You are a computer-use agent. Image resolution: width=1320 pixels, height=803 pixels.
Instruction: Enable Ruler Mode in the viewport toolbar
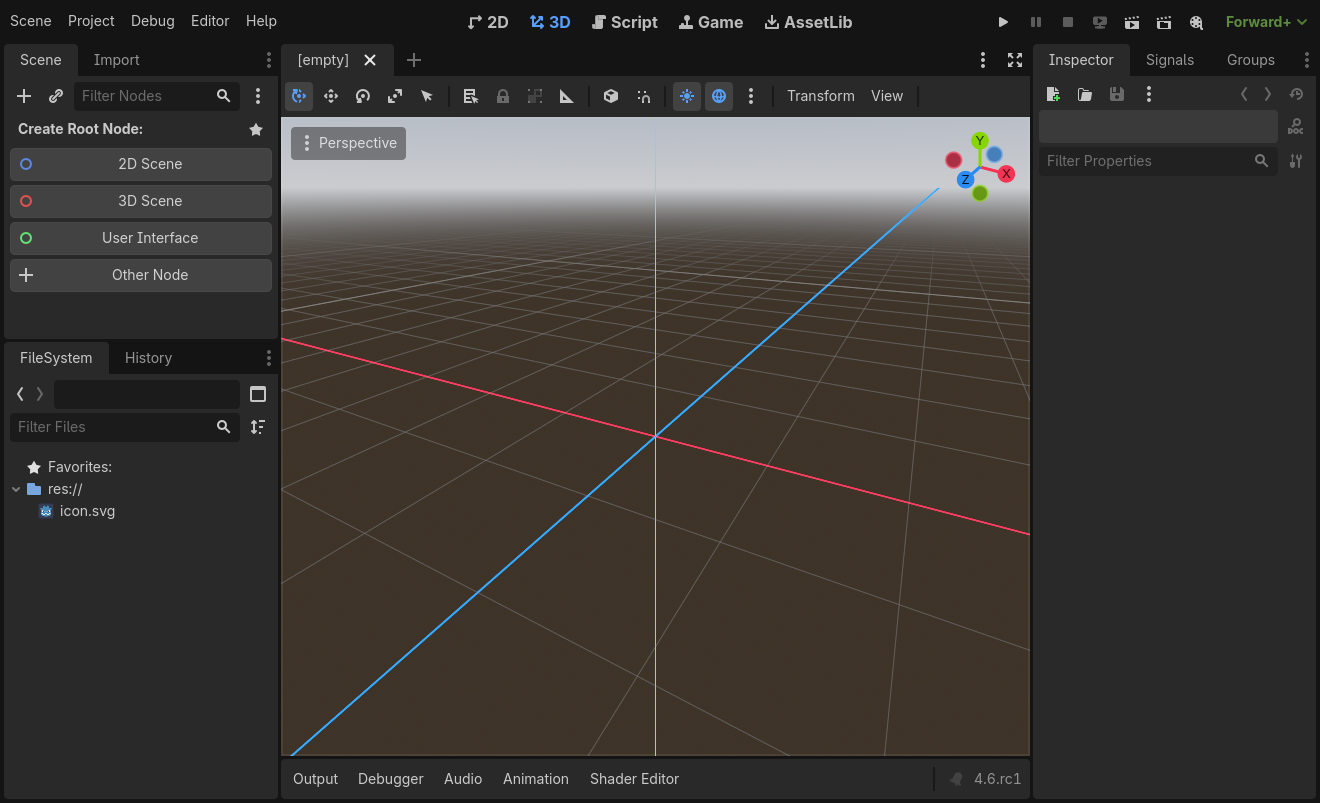pos(566,95)
